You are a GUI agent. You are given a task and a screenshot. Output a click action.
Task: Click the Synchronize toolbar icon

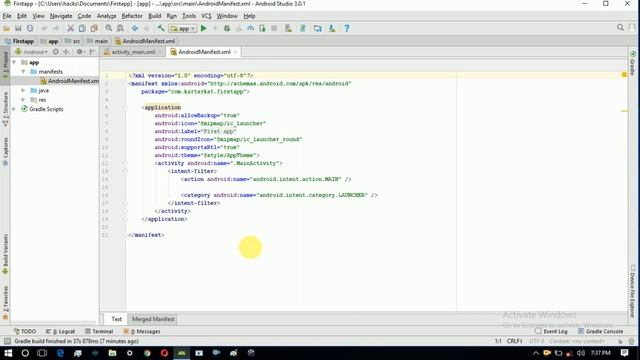click(x=30, y=29)
